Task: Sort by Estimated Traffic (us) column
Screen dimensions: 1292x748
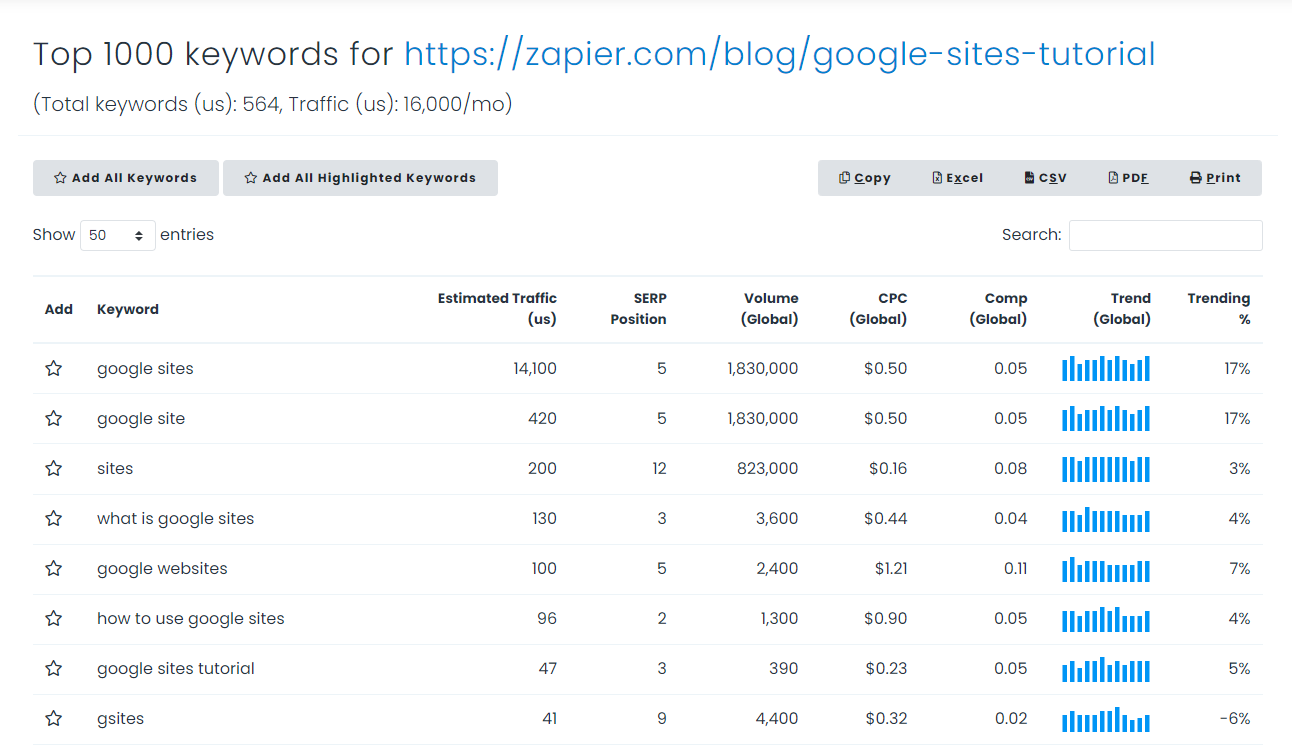Action: pos(497,309)
